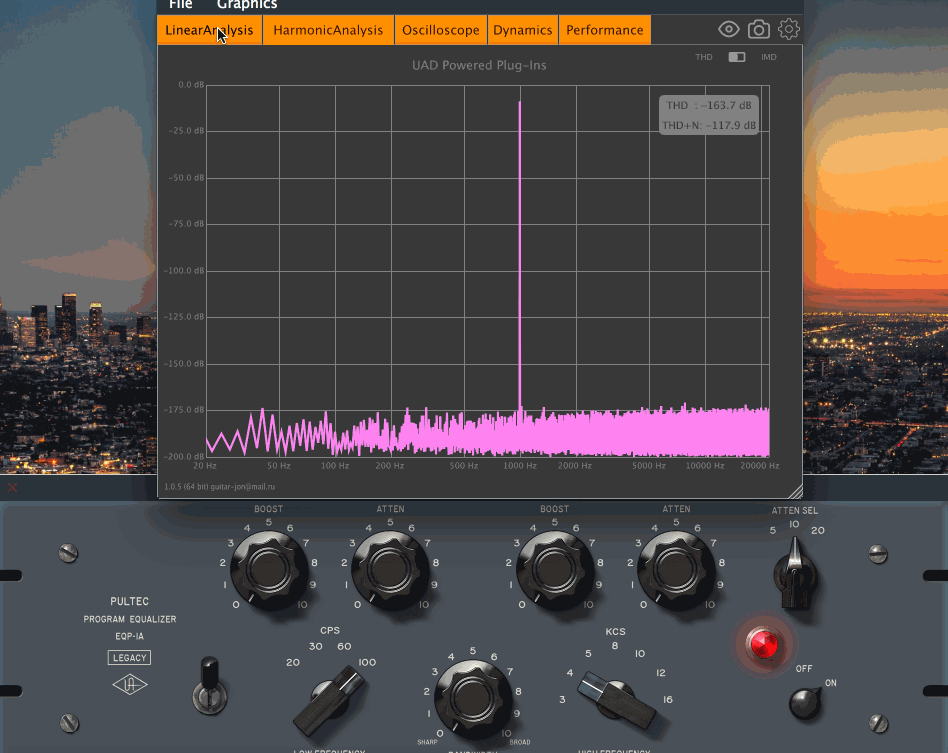Click the ATTEN SEL selector knob
Viewport: 948px width, 753px height.
pos(795,573)
